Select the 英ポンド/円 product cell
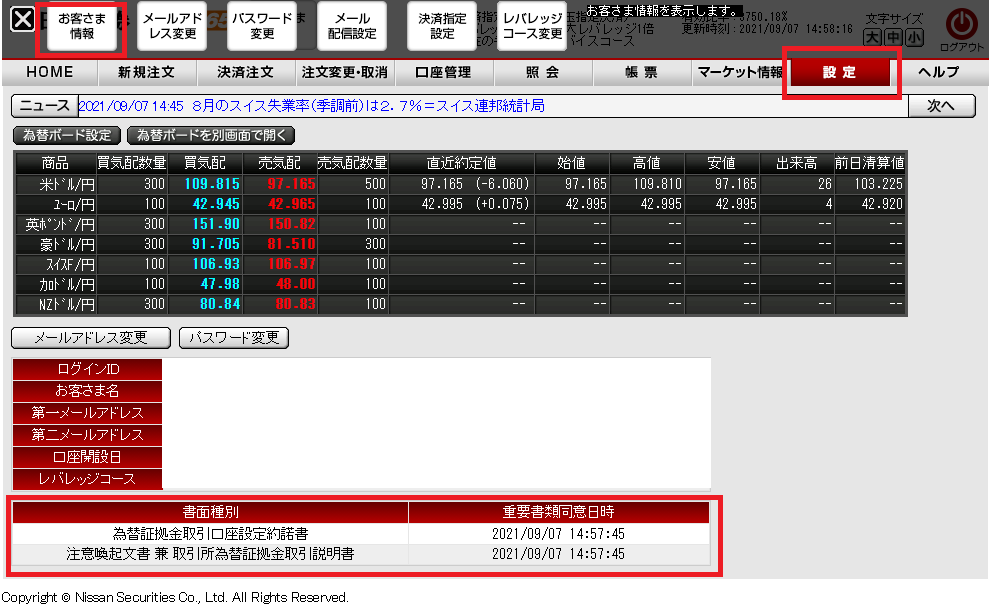 (x=56, y=224)
